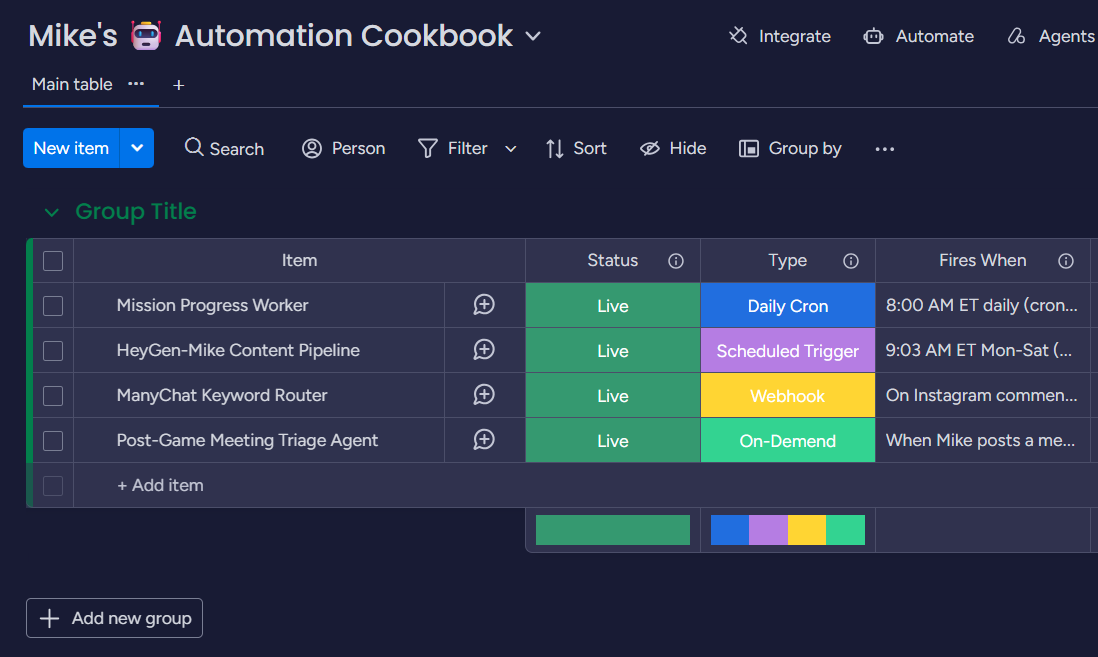This screenshot has width=1098, height=657.
Task: Click the Add item row
Action: [160, 485]
